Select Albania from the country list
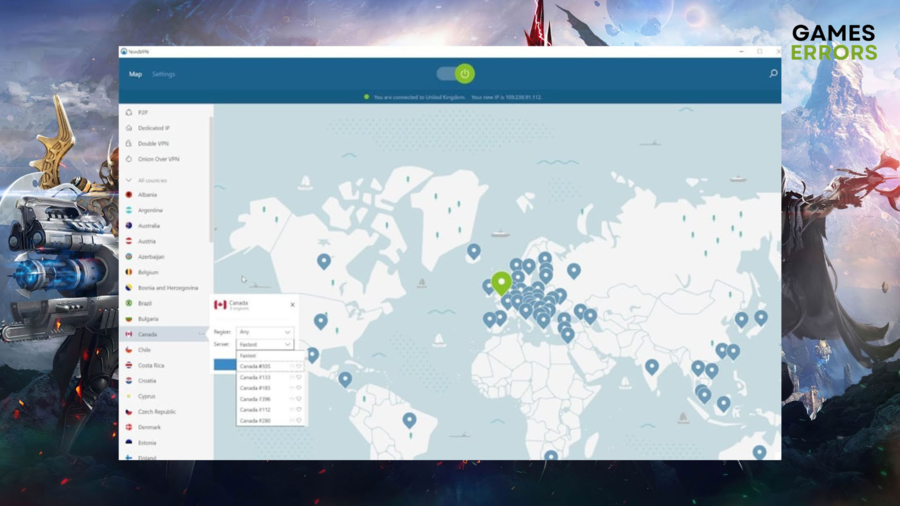This screenshot has width=900, height=506. [x=148, y=195]
